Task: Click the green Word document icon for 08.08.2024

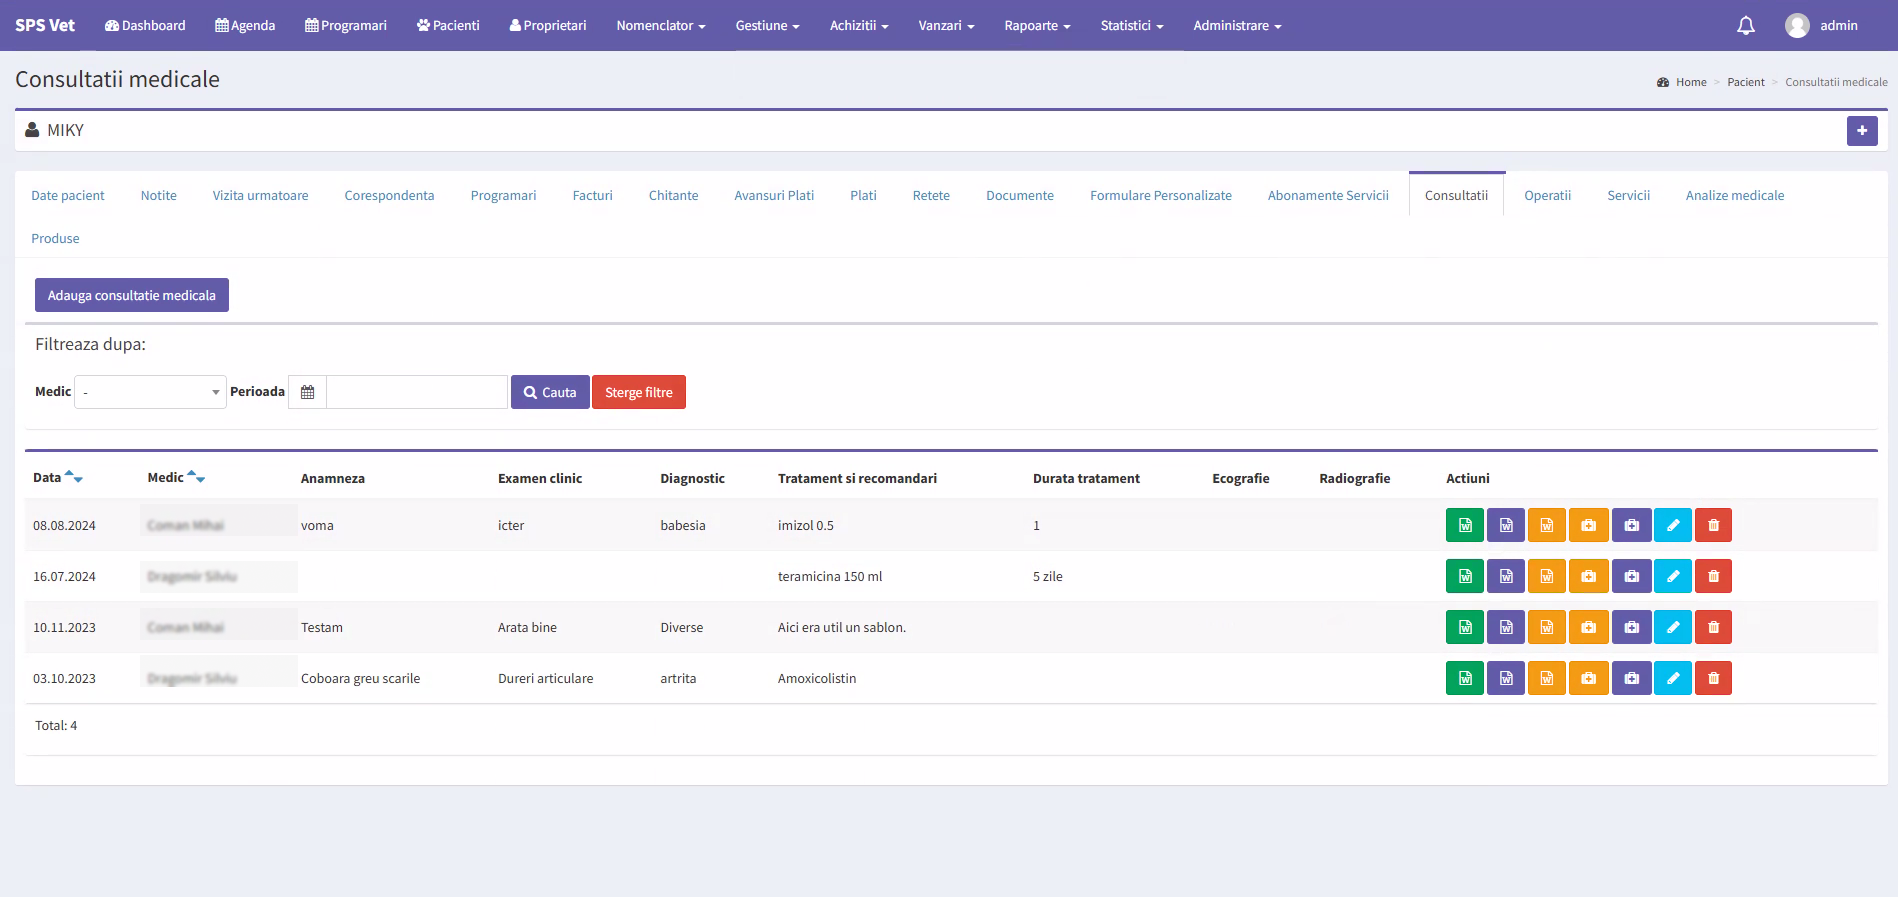Action: [1464, 525]
